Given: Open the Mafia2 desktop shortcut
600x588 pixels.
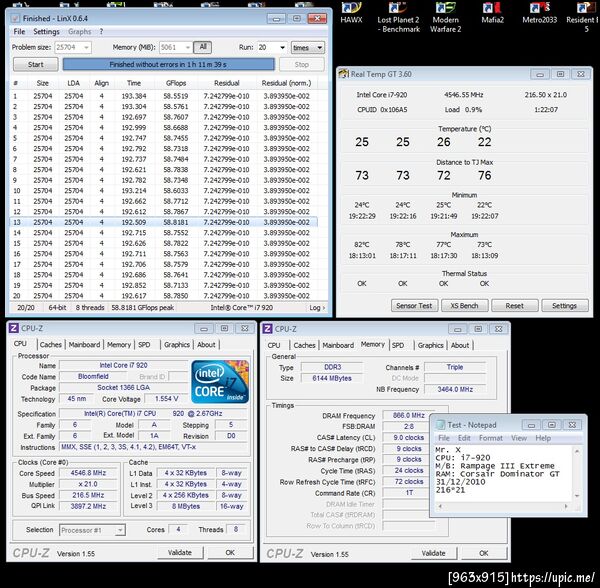Looking at the screenshot, I should tap(492, 12).
